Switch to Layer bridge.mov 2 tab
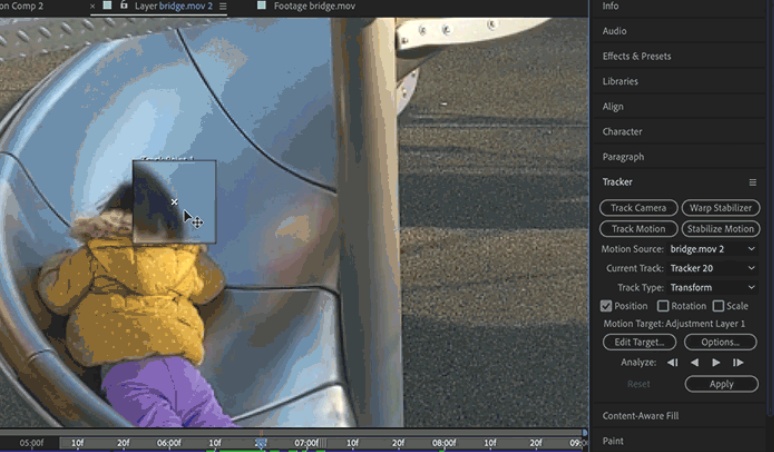 pyautogui.click(x=173, y=6)
